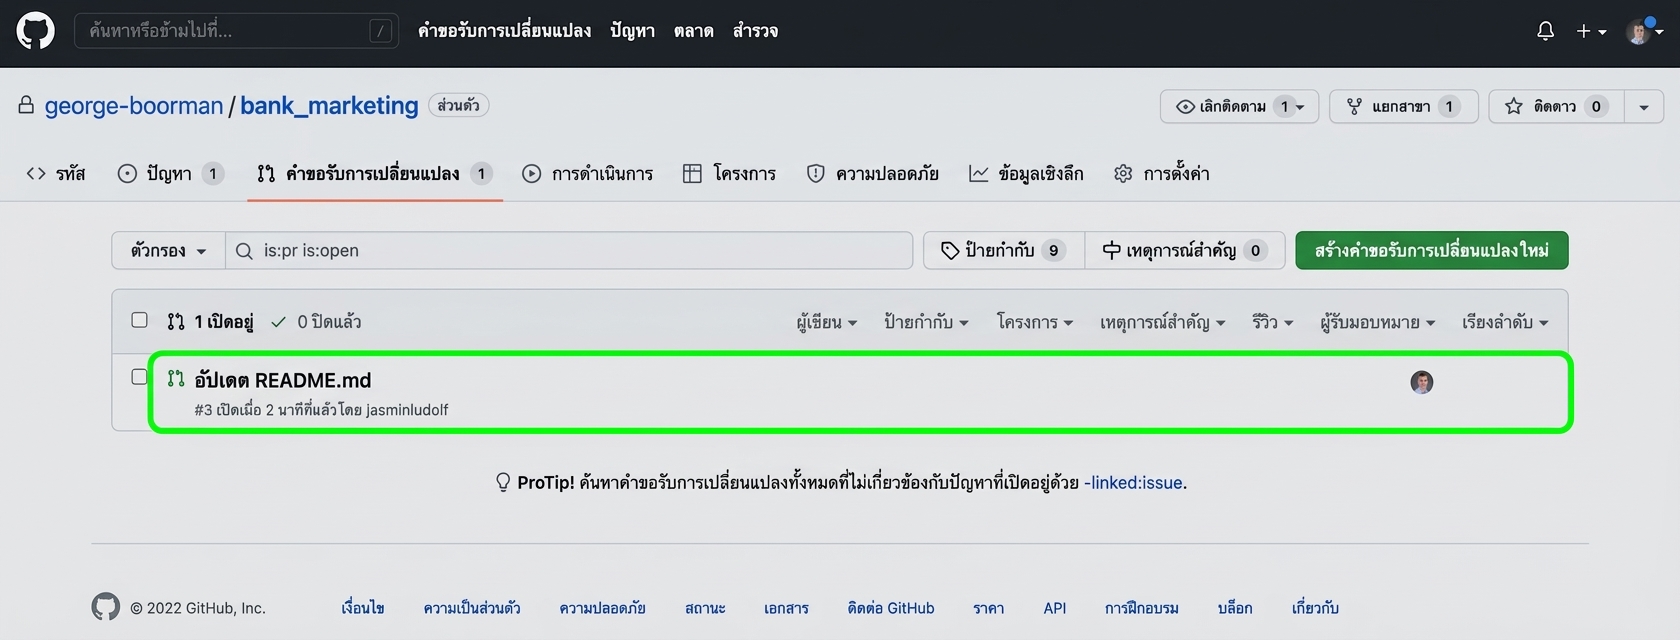Switch to the รหัส code tab
This screenshot has height=640, width=1680.
(56, 173)
